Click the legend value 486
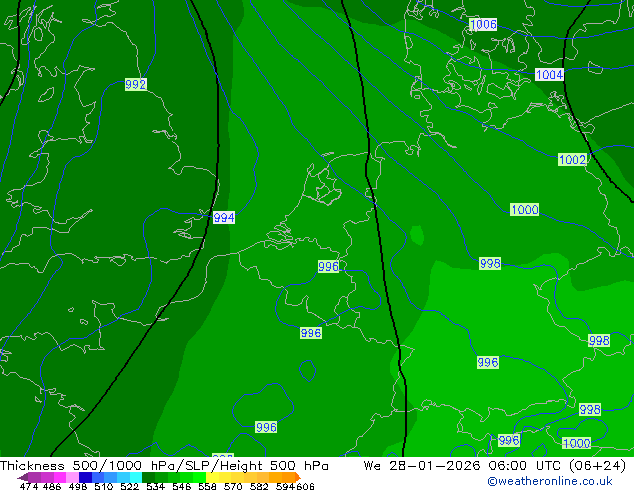Screen dimensions: 634x490 click(x=52, y=486)
